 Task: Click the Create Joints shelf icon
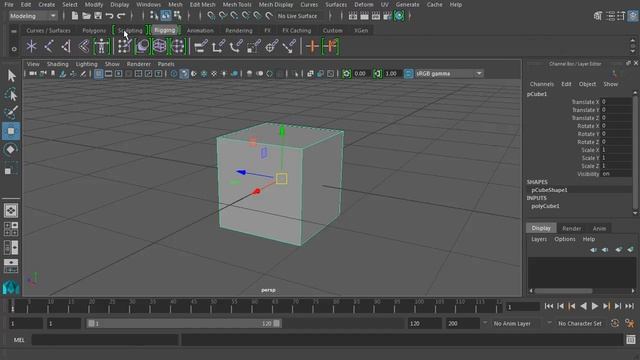[x=49, y=46]
